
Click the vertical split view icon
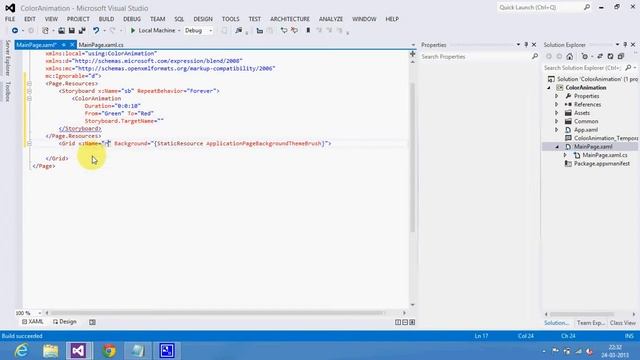click(x=398, y=322)
